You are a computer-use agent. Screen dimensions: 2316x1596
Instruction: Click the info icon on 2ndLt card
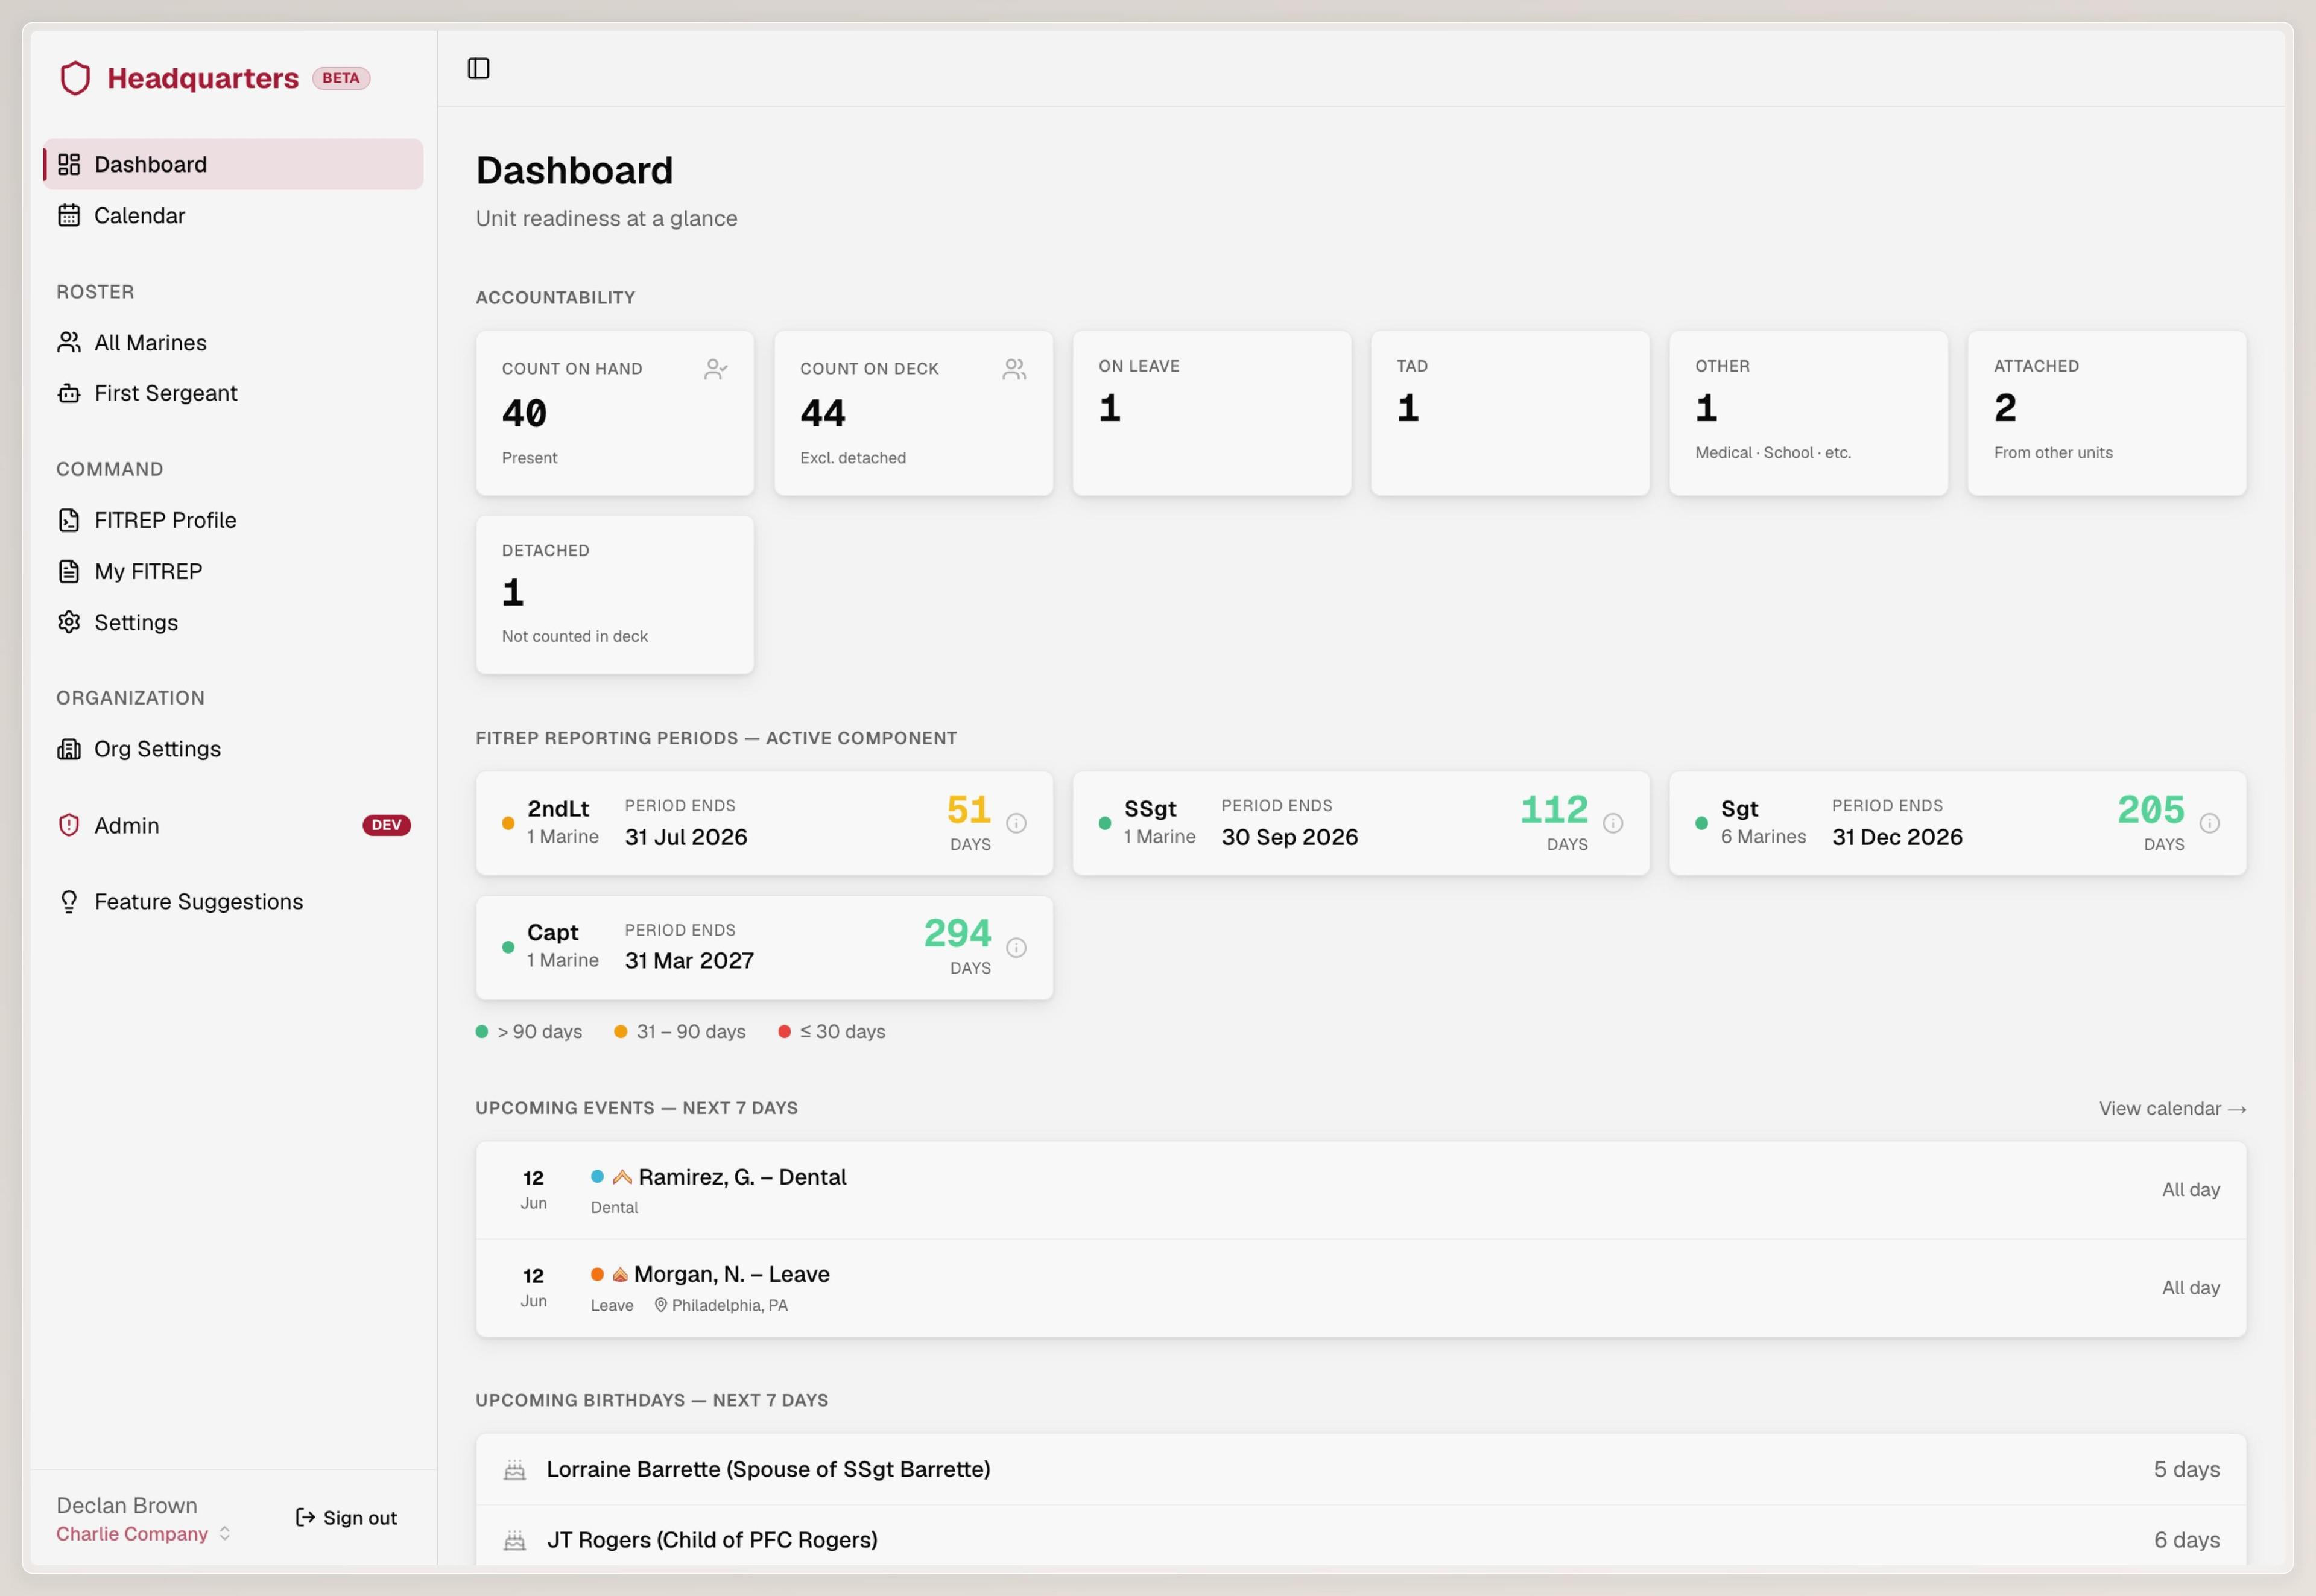(x=1016, y=823)
